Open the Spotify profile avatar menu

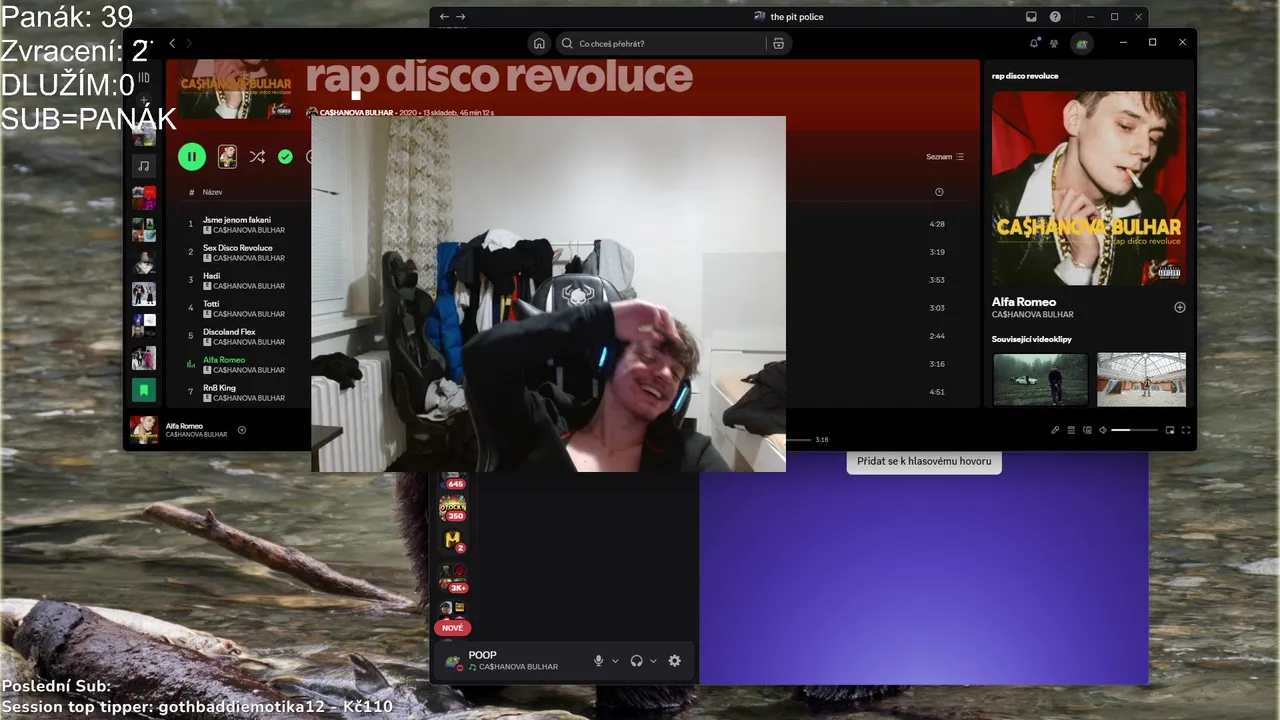point(1080,43)
